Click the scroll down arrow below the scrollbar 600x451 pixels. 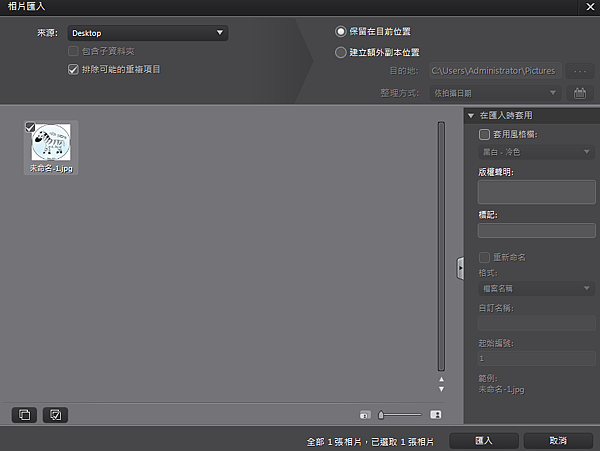point(442,389)
